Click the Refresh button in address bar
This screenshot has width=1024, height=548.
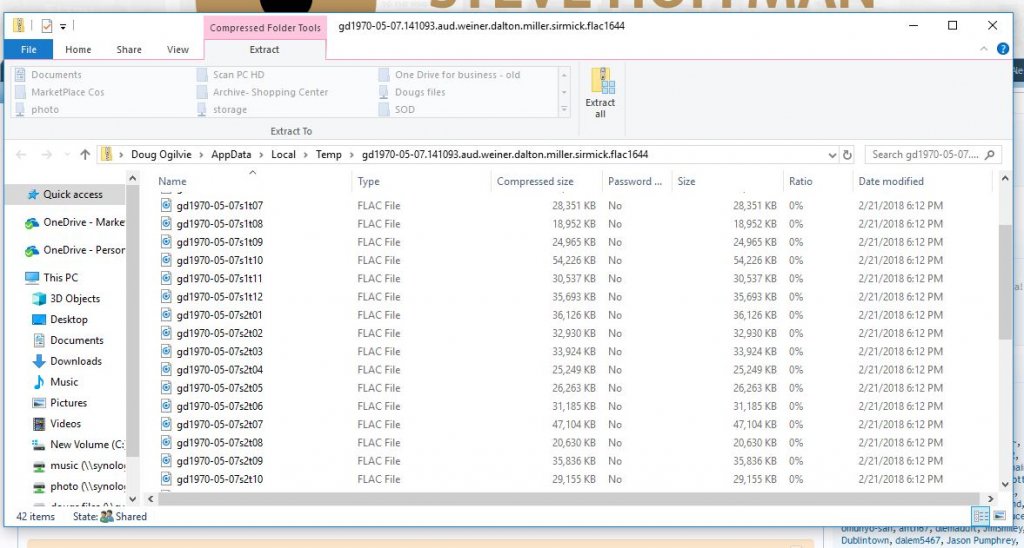coord(847,155)
